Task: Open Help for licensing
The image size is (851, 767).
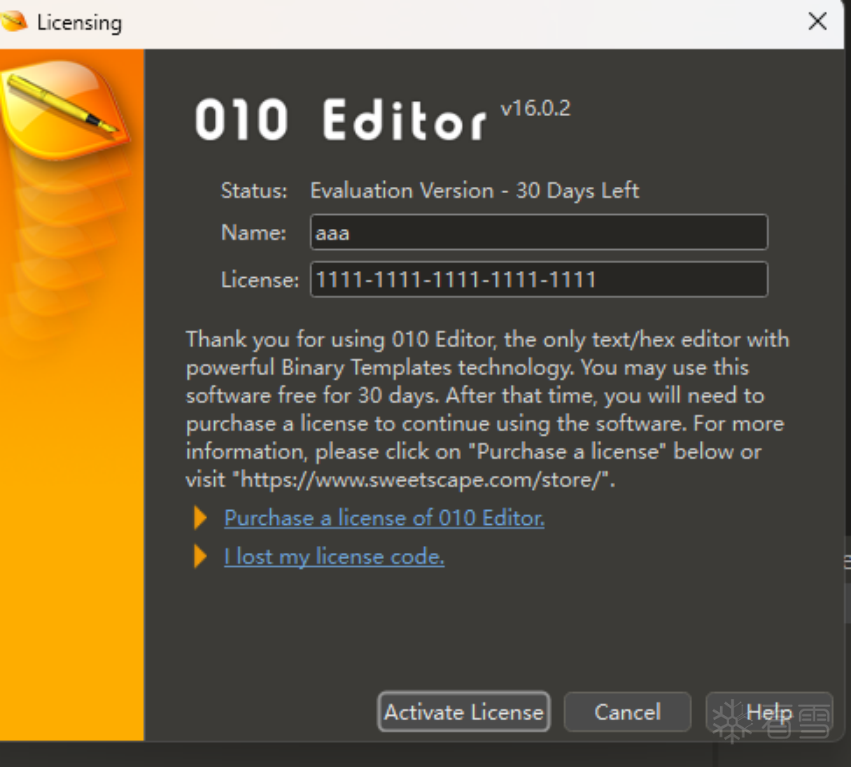Action: click(x=769, y=711)
